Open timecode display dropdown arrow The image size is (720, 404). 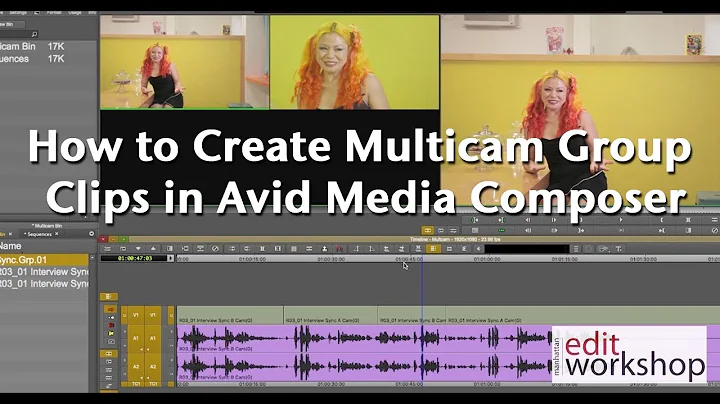(x=171, y=258)
